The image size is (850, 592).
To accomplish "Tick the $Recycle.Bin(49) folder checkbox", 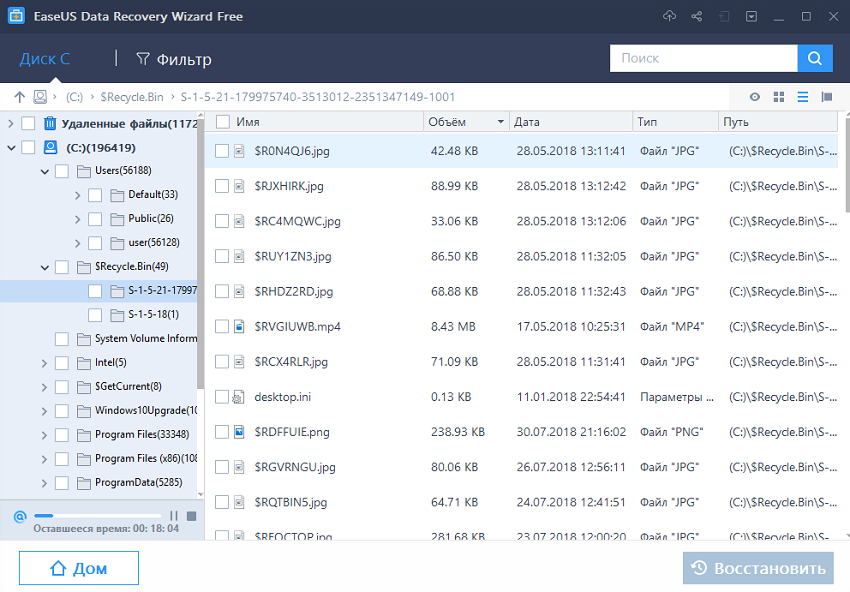I will point(62,267).
